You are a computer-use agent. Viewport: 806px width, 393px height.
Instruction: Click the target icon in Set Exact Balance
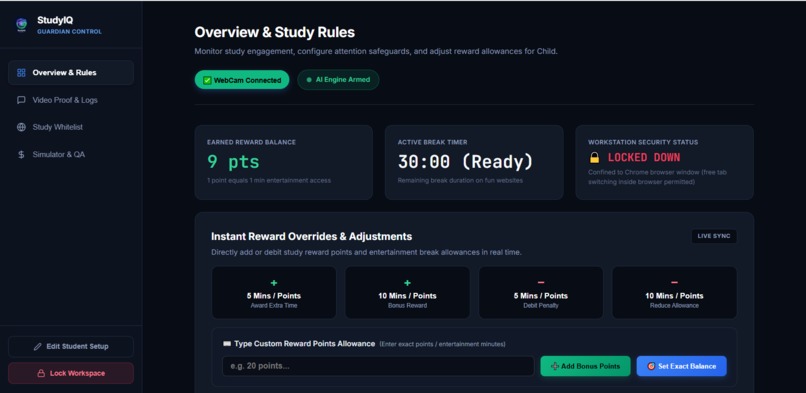(651, 366)
